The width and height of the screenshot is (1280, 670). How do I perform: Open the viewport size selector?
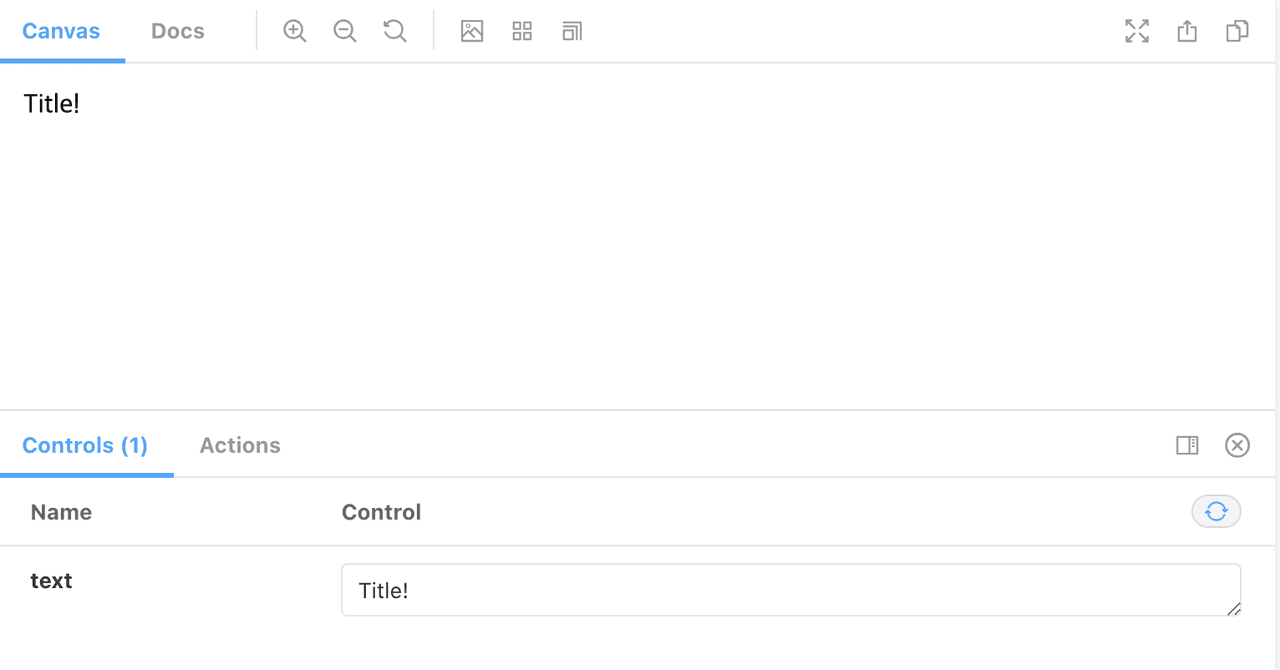click(572, 31)
